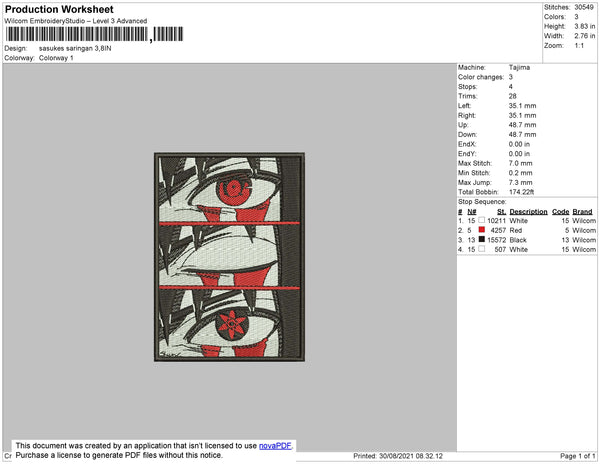
Task: Click the width value 2.76 in
Action: pos(585,36)
